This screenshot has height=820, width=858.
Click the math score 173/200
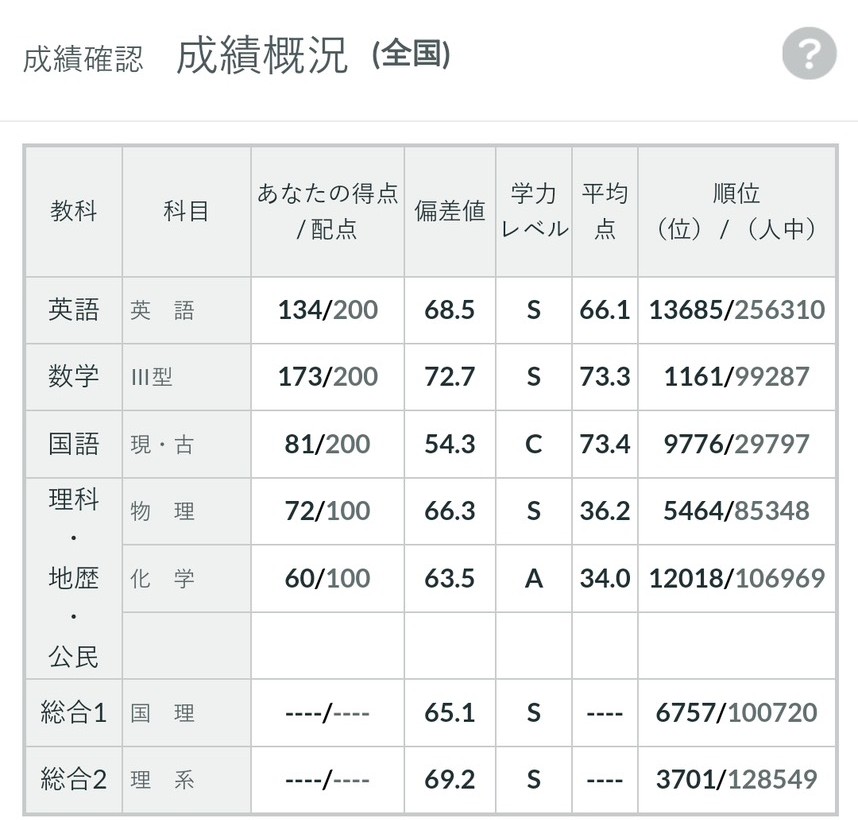pyautogui.click(x=327, y=377)
